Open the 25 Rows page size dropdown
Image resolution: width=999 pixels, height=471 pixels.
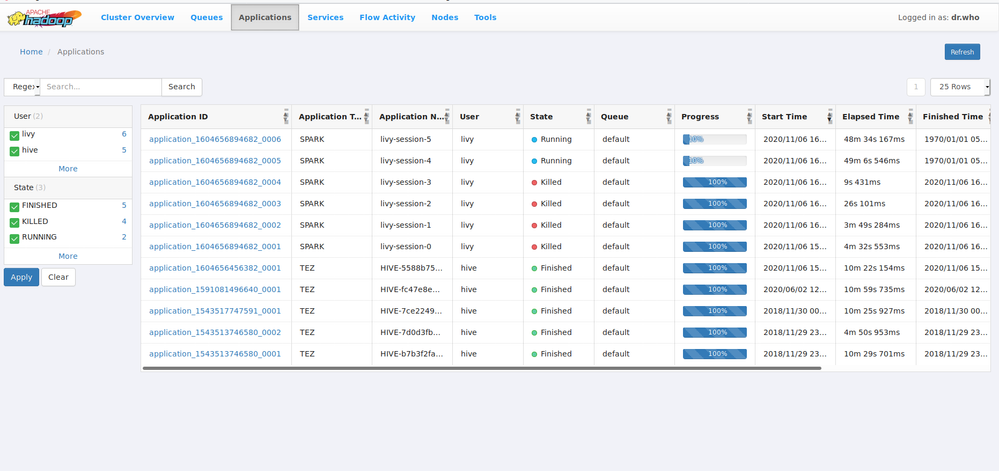tap(959, 87)
